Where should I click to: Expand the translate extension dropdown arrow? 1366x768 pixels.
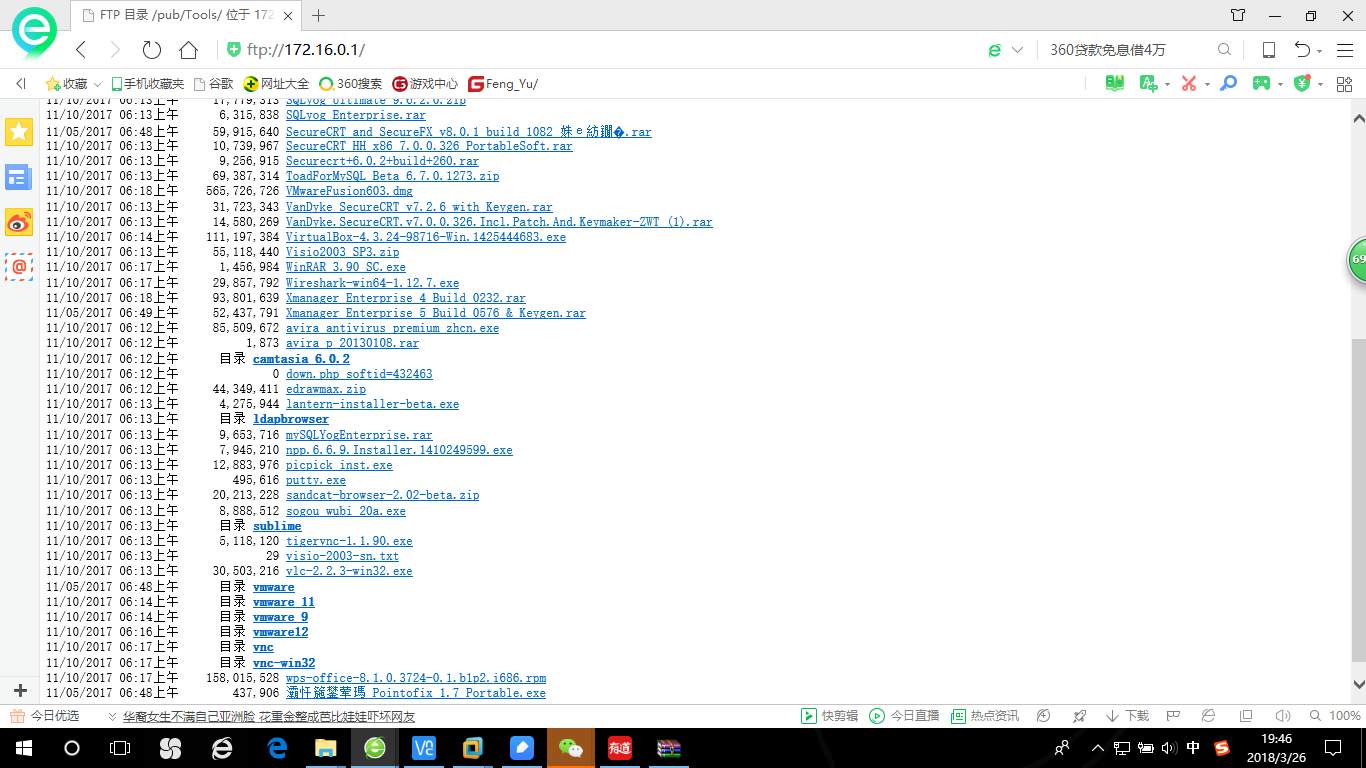click(x=1167, y=85)
